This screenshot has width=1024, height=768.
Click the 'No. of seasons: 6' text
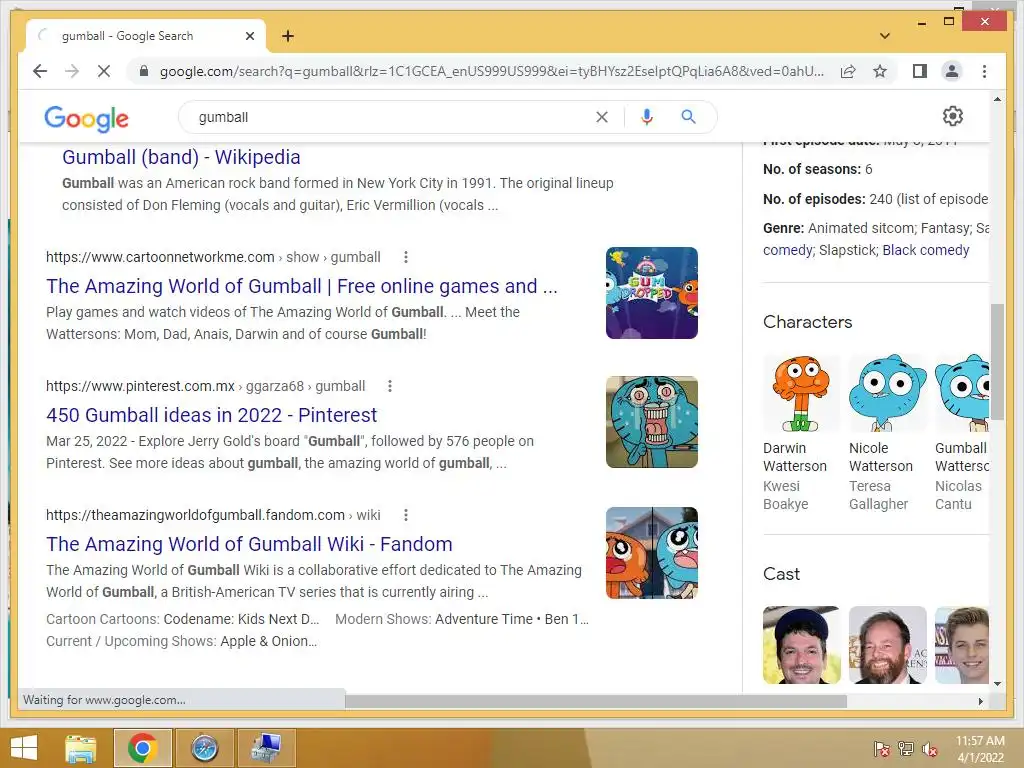(x=818, y=169)
